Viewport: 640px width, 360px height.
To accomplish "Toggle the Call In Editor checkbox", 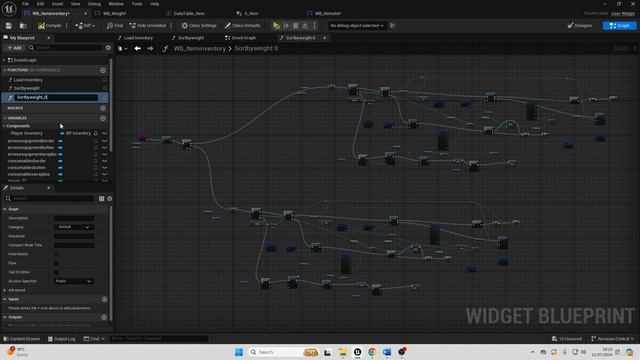I will [56, 272].
